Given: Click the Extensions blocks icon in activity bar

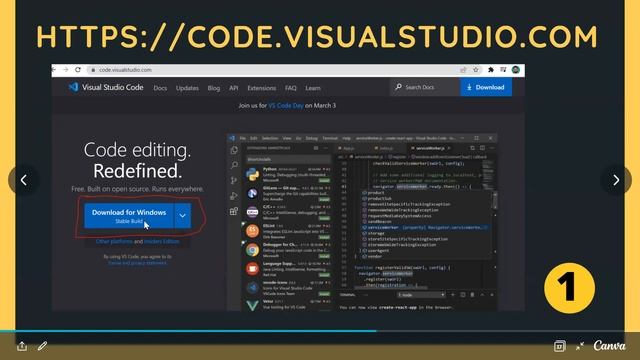Looking at the screenshot, I should (x=234, y=211).
